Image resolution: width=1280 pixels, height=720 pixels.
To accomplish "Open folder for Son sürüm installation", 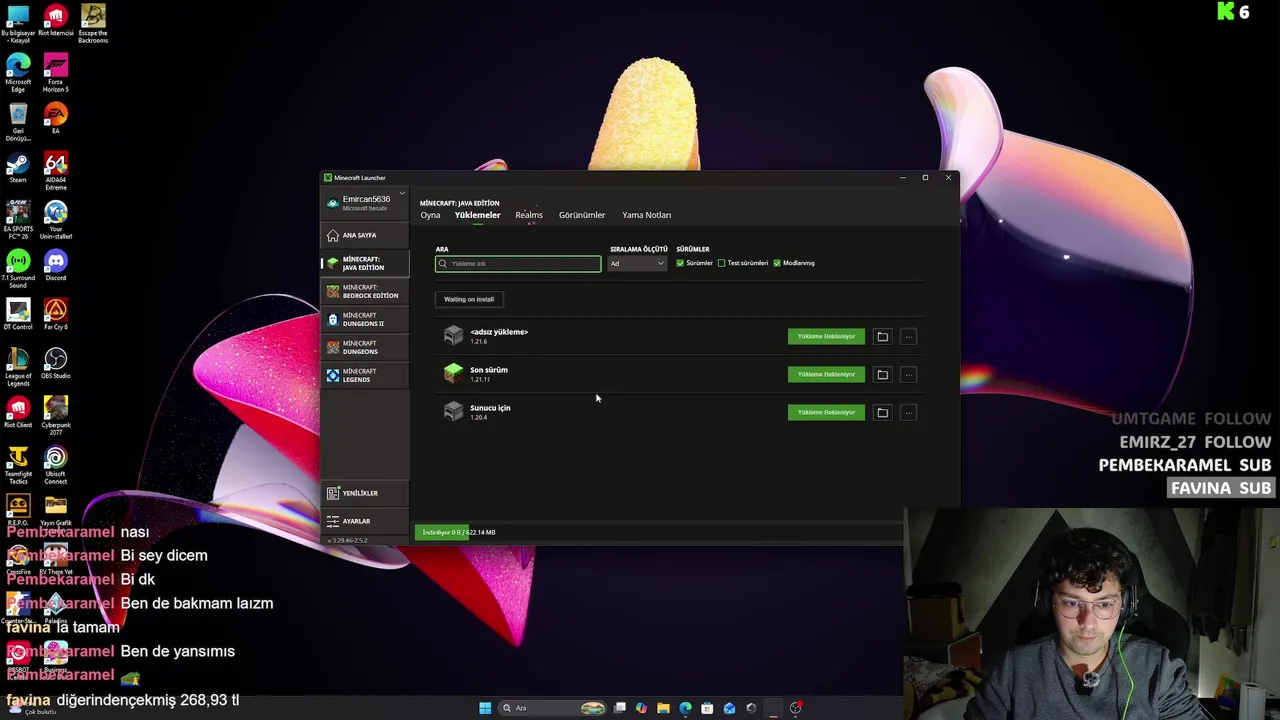I will 882,375.
